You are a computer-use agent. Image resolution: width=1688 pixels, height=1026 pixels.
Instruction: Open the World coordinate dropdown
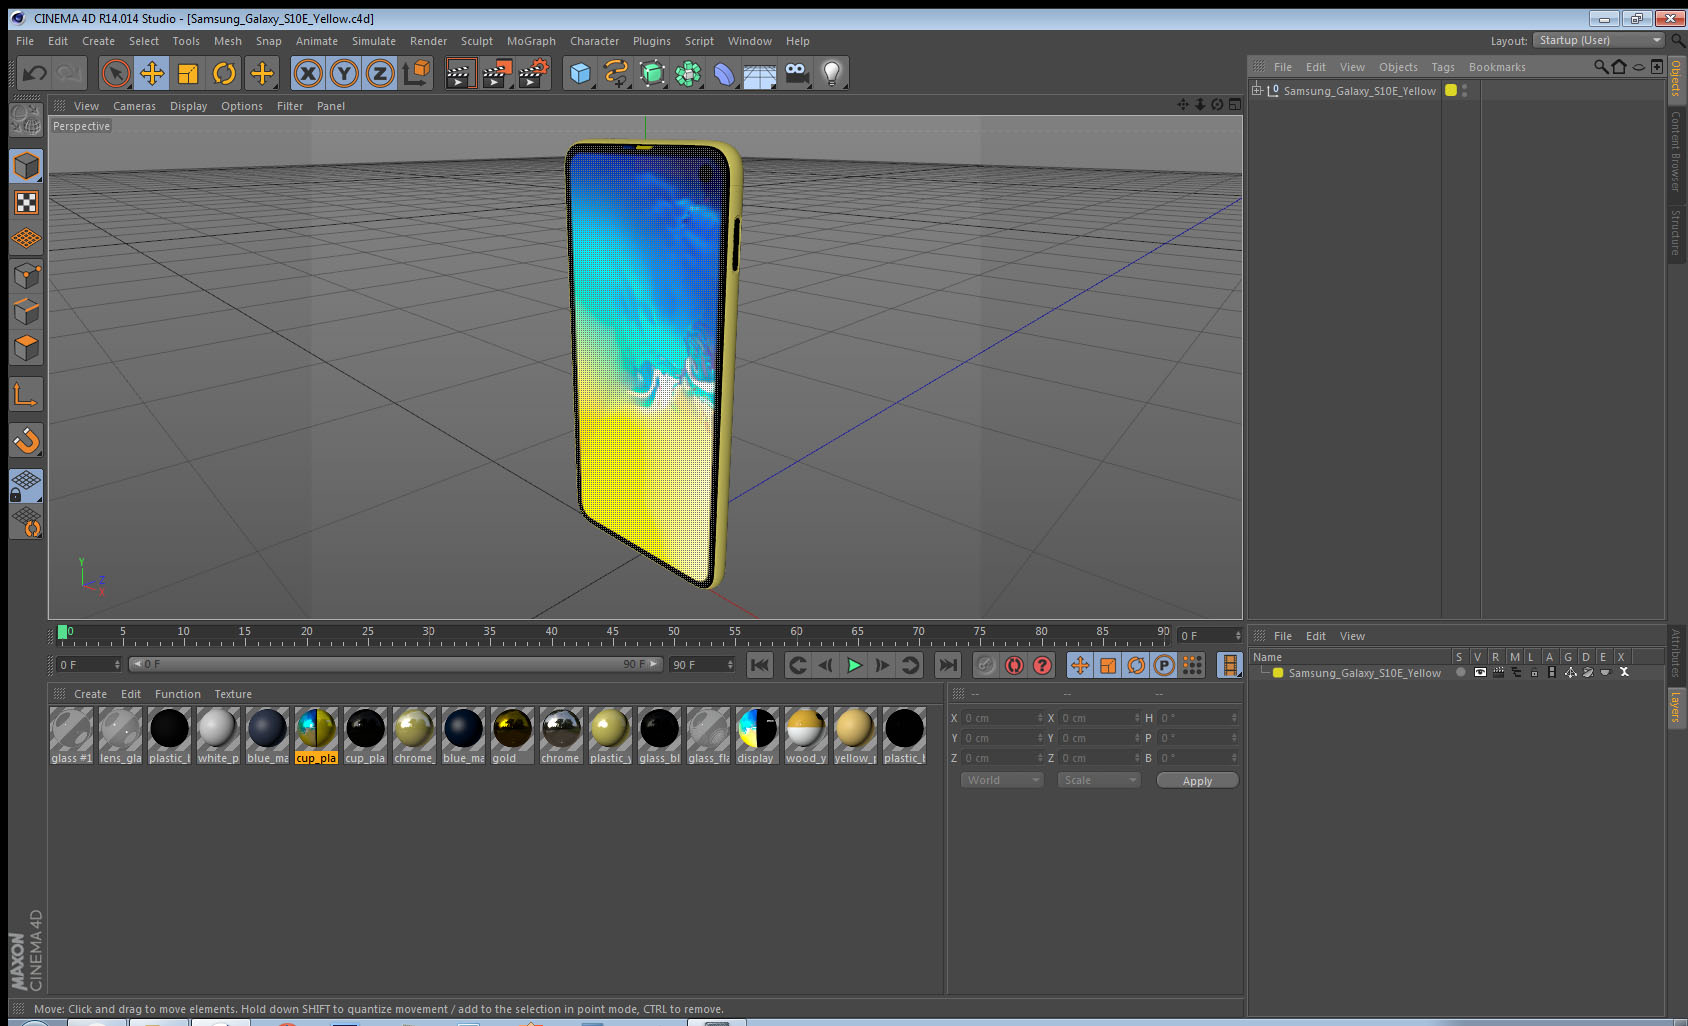(x=1001, y=780)
